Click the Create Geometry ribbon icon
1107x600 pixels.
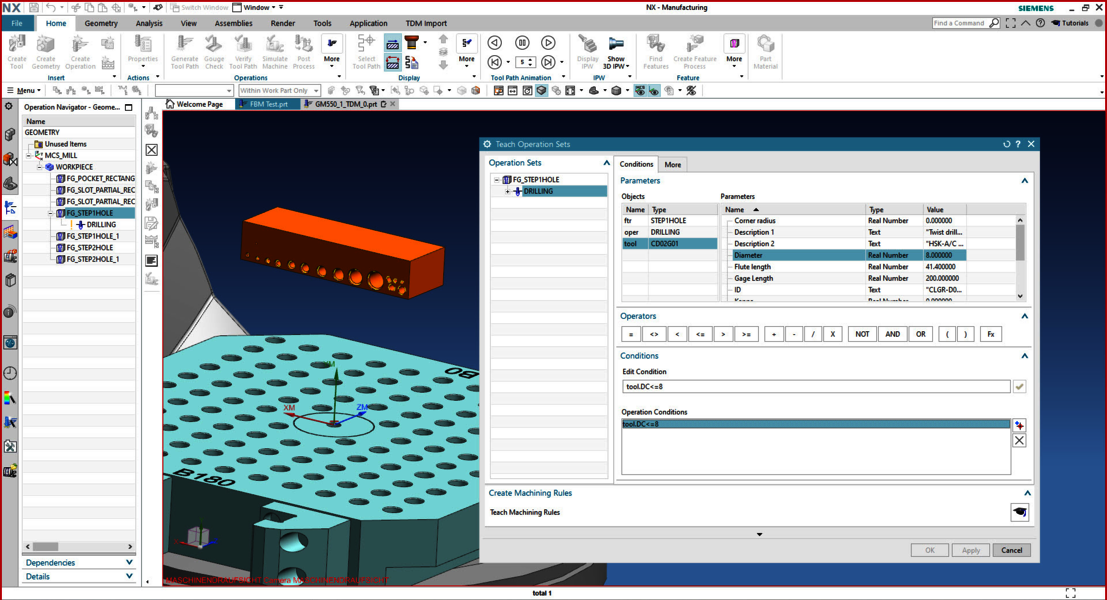click(x=46, y=52)
